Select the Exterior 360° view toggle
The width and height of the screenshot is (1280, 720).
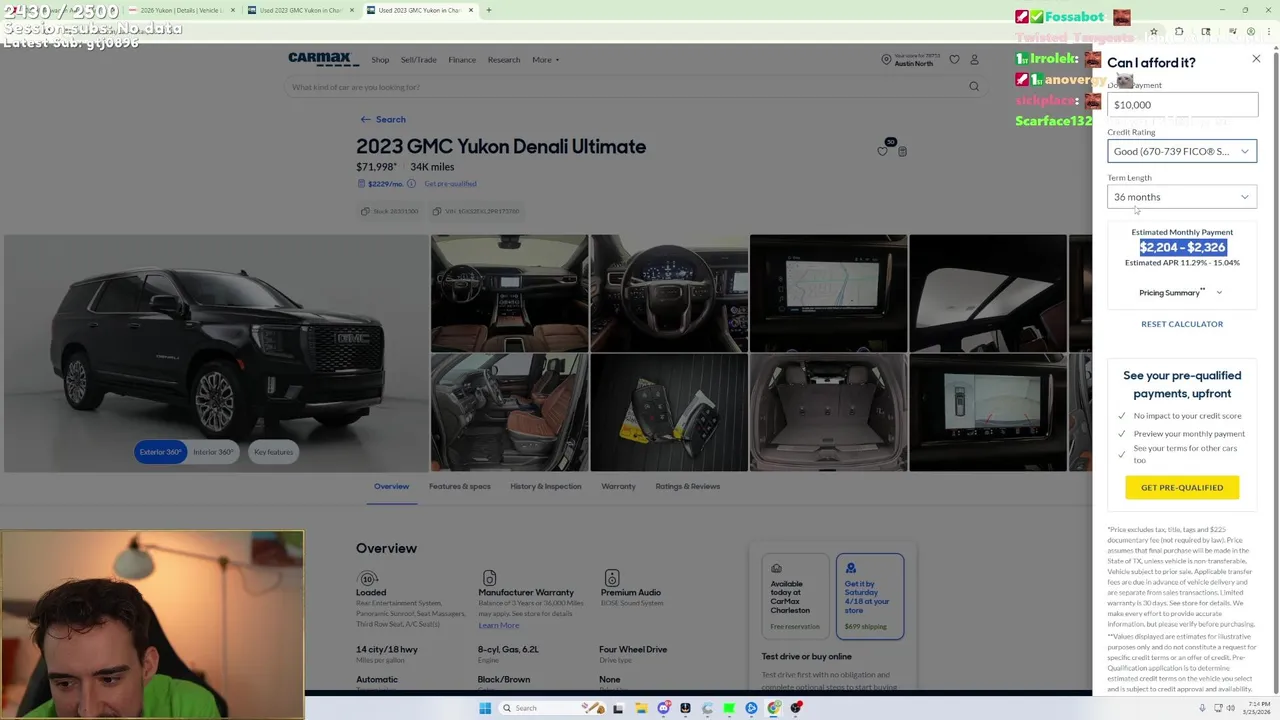pos(160,452)
